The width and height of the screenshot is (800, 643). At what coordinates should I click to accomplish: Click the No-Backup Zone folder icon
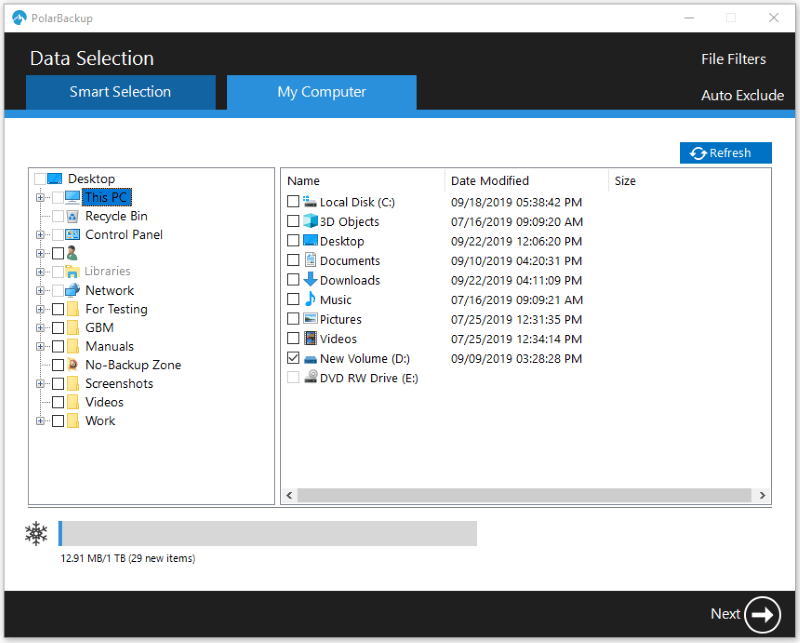point(73,365)
